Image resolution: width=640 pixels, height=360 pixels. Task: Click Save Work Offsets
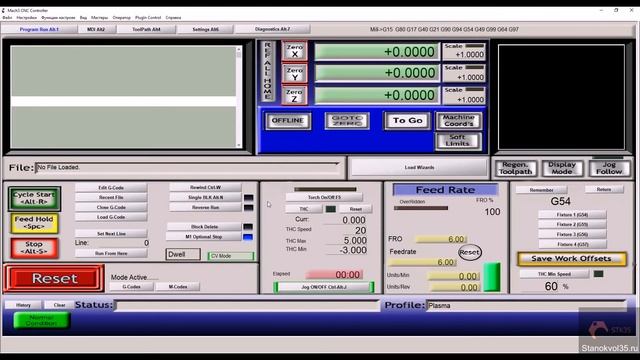click(571, 259)
